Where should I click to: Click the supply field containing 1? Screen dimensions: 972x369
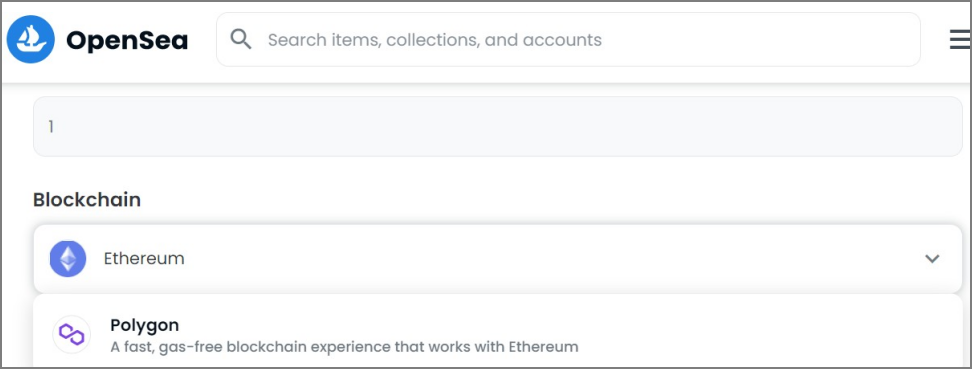click(498, 127)
